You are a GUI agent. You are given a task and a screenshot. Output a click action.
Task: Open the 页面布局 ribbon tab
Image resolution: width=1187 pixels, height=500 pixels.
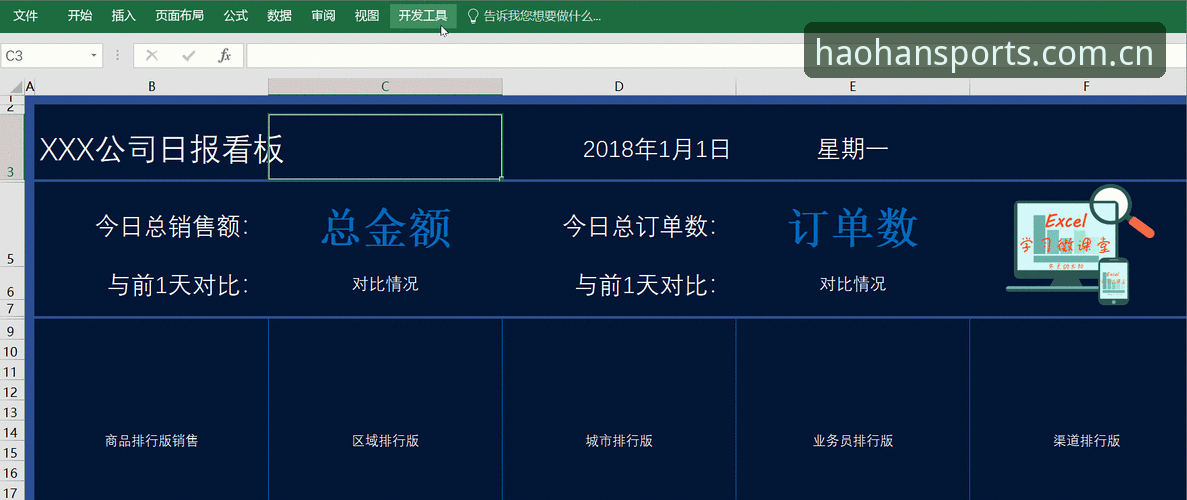(x=179, y=15)
